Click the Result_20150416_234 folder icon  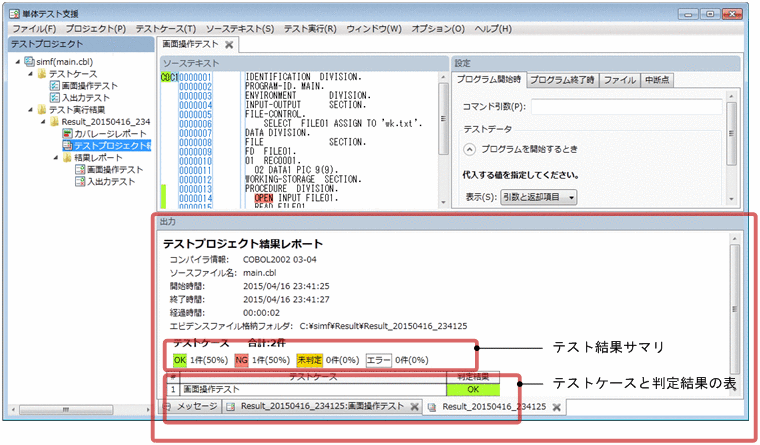point(55,122)
